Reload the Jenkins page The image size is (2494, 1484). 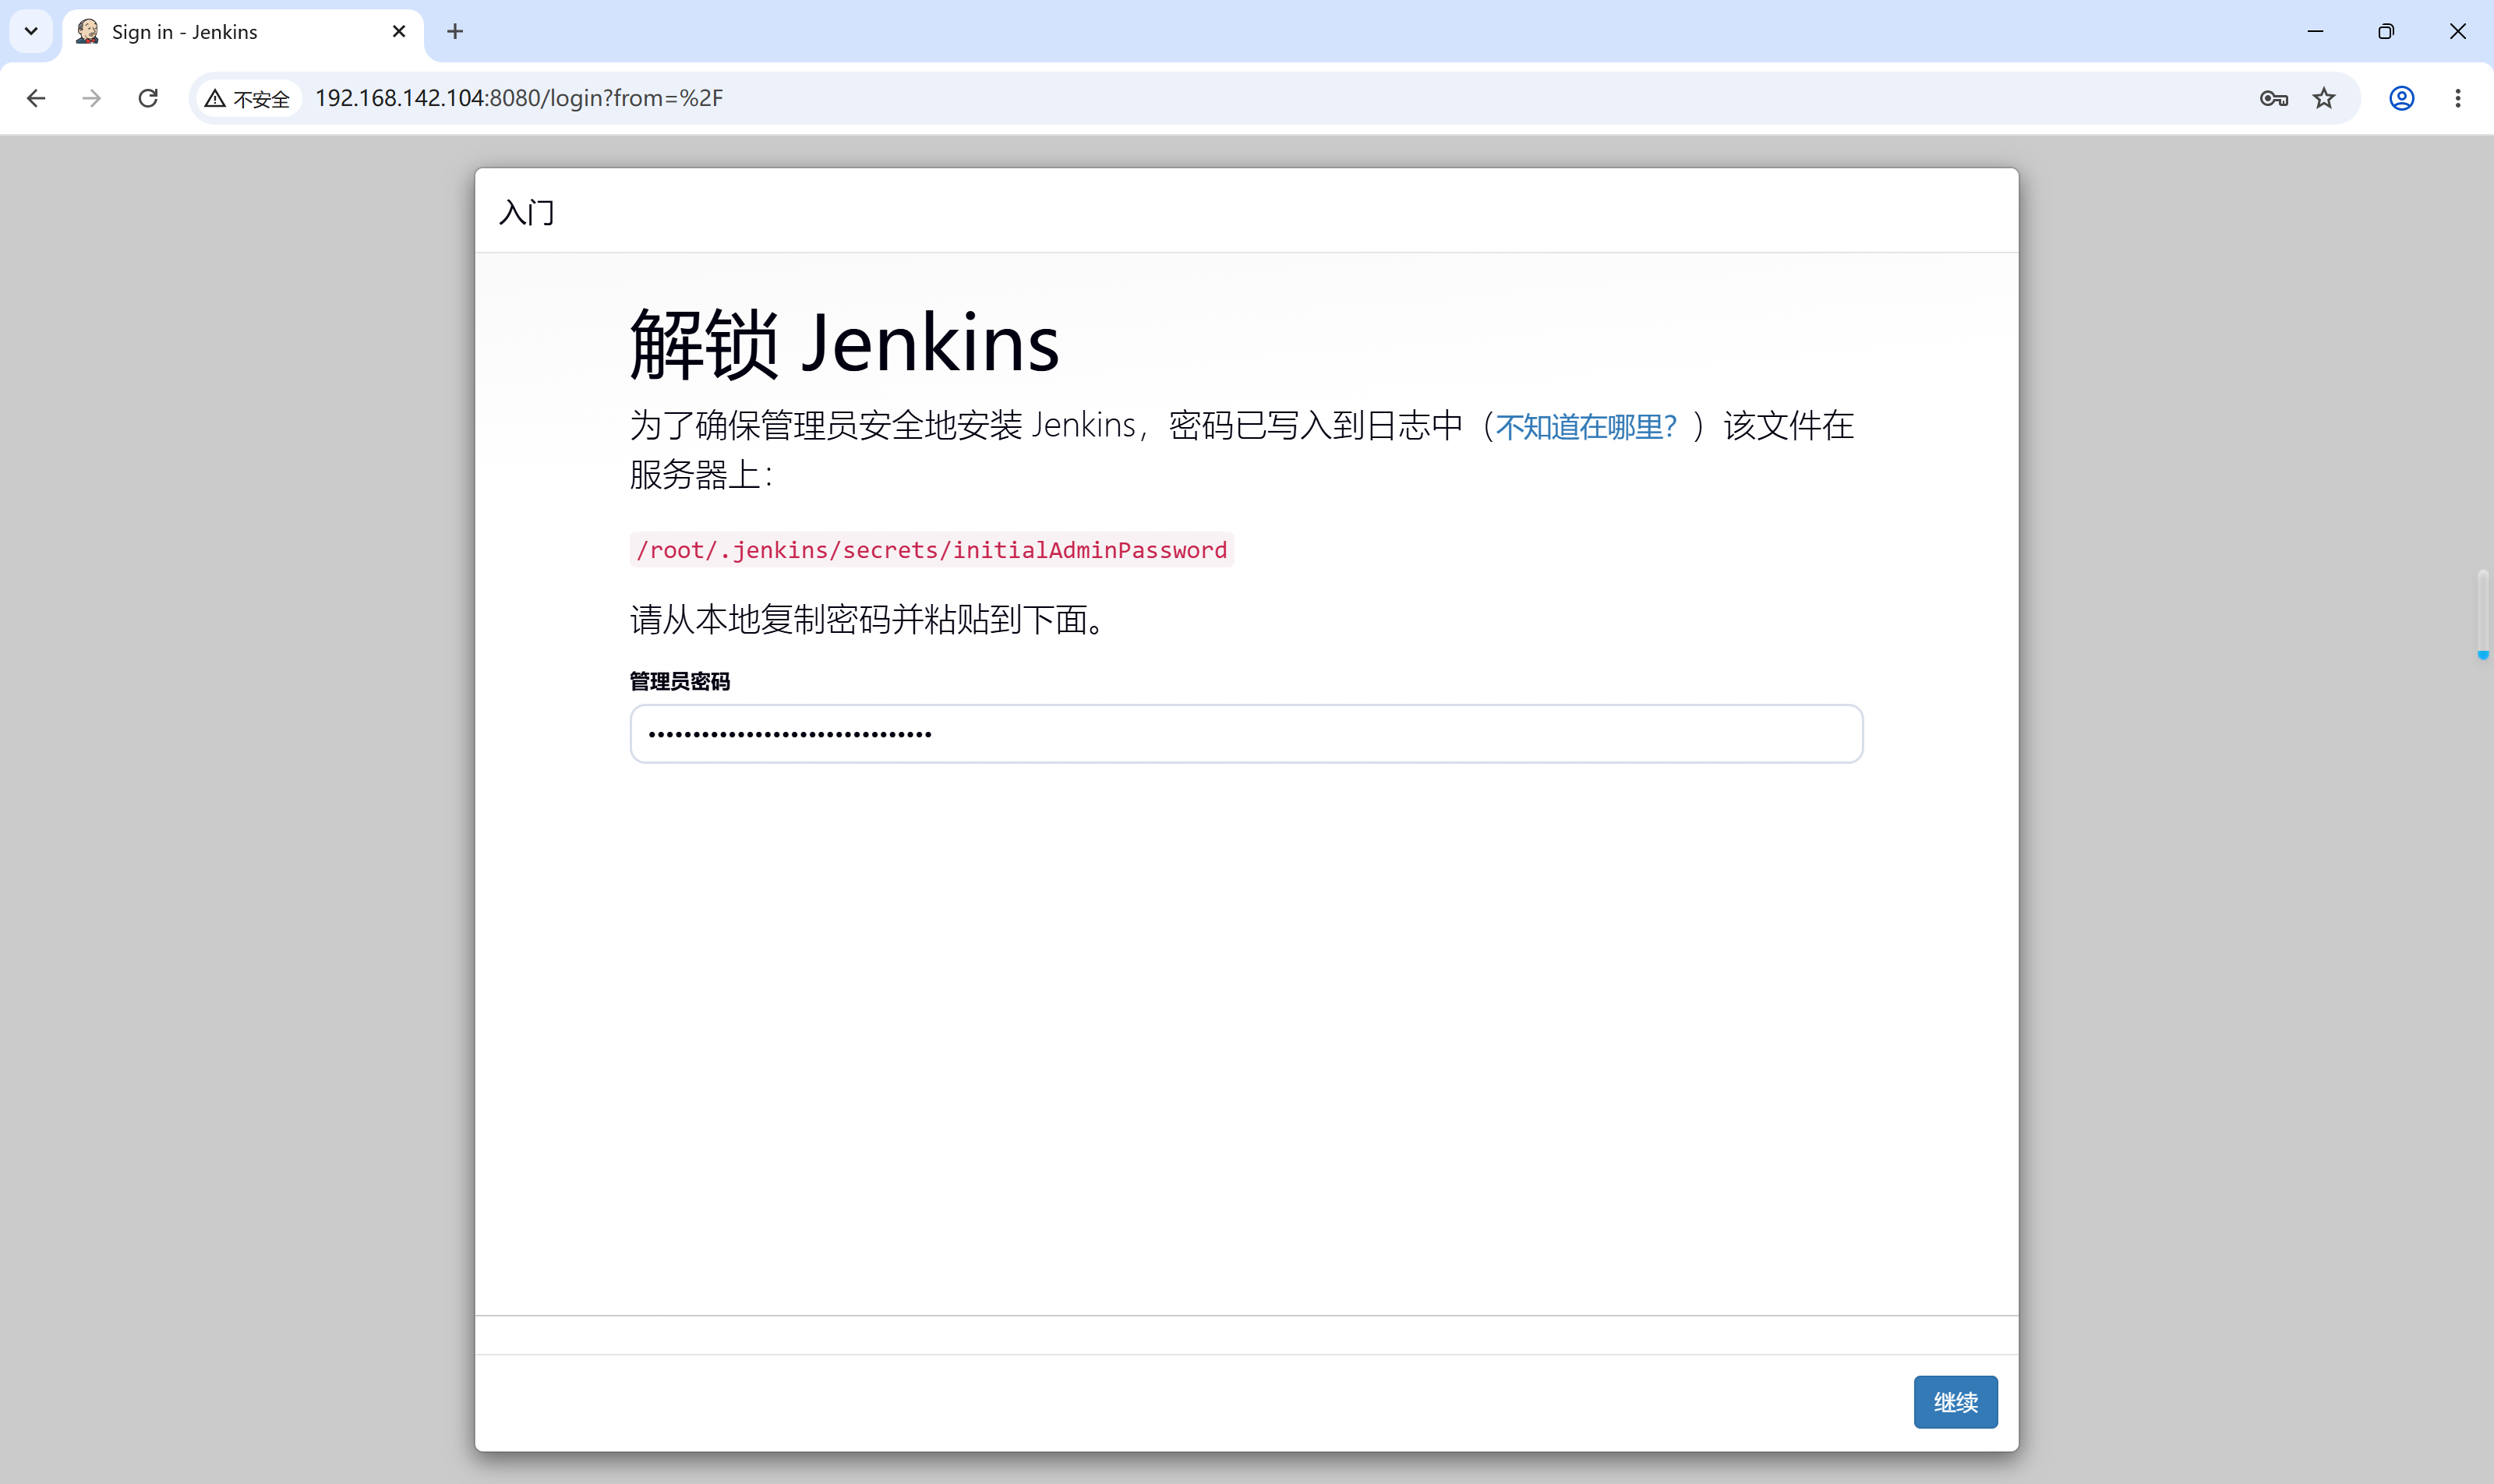[148, 98]
